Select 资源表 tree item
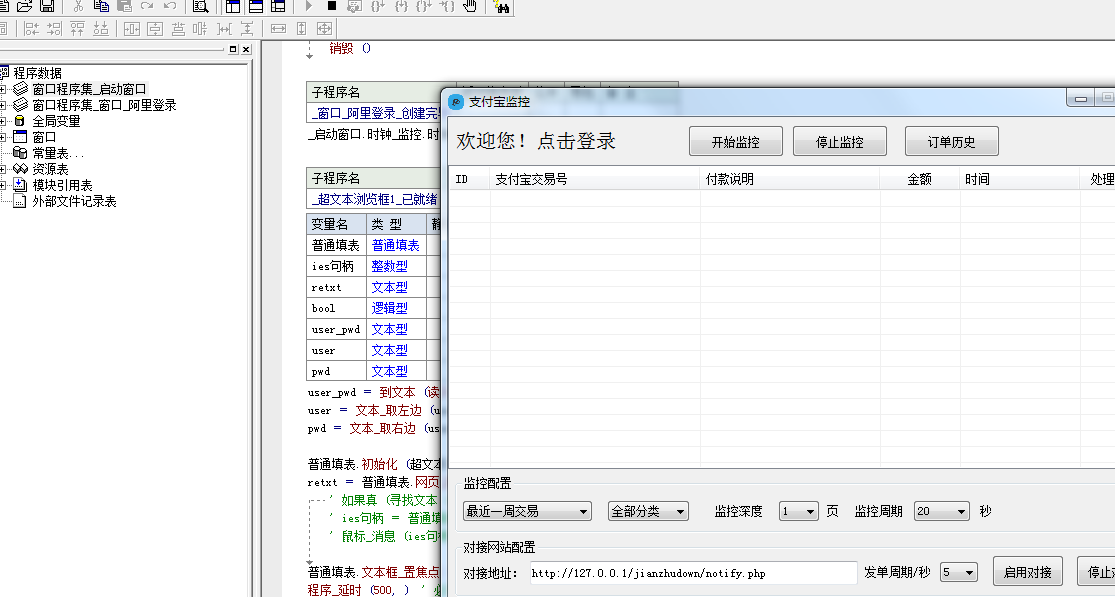Image resolution: width=1115 pixels, height=597 pixels. click(x=50, y=169)
